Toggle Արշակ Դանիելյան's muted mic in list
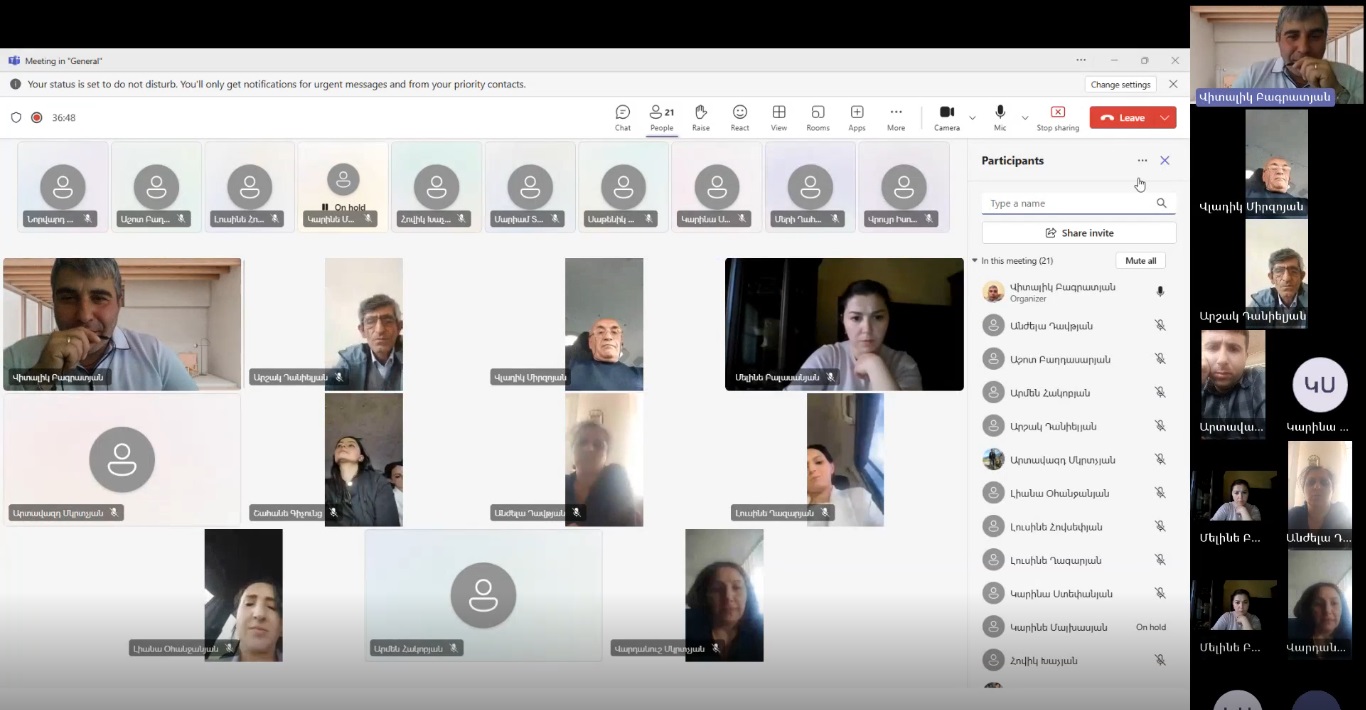1366x710 pixels. coord(1160,426)
